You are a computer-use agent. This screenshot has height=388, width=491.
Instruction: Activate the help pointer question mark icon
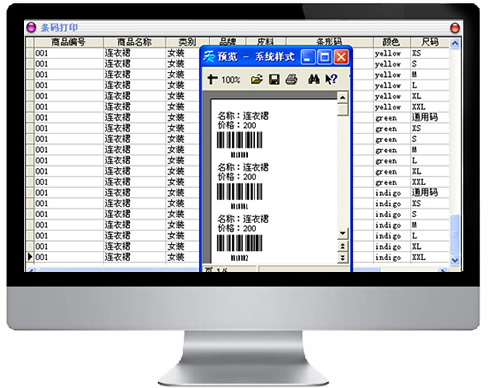pyautogui.click(x=331, y=79)
